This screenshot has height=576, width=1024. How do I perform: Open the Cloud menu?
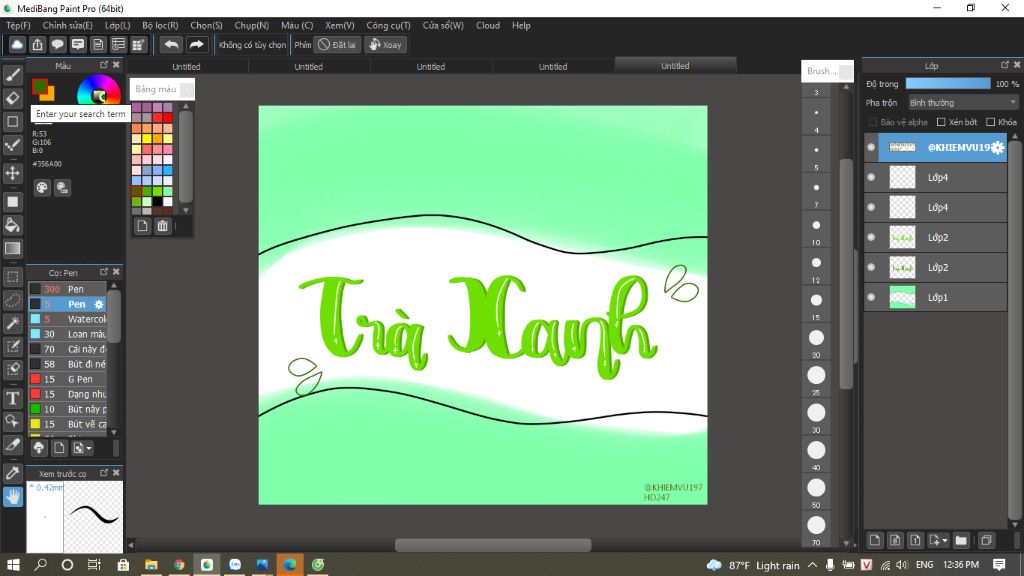click(488, 25)
